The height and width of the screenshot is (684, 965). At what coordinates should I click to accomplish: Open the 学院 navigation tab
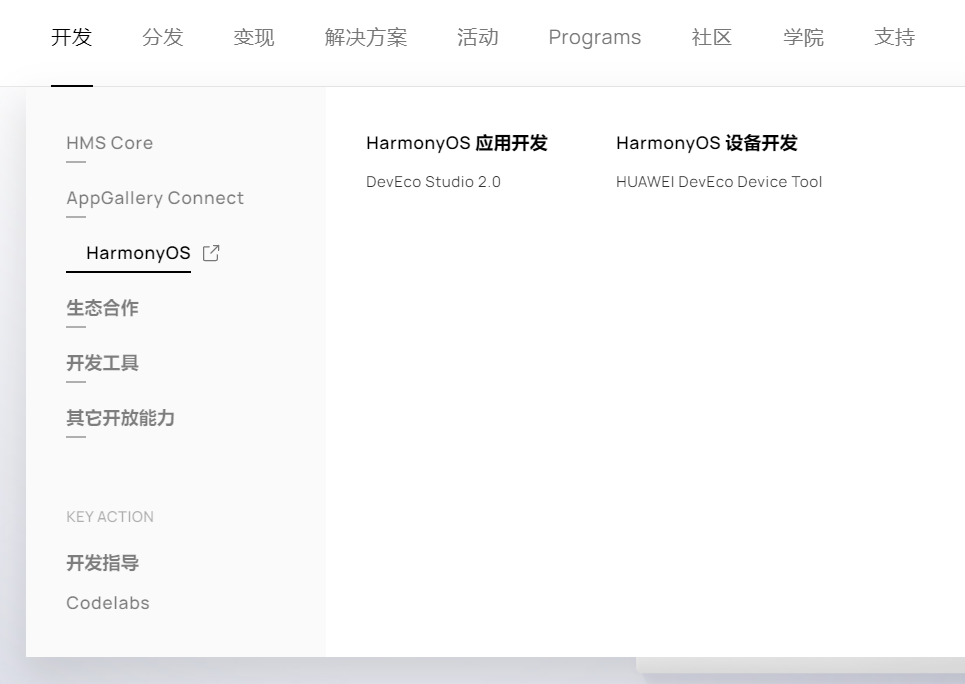tap(803, 37)
